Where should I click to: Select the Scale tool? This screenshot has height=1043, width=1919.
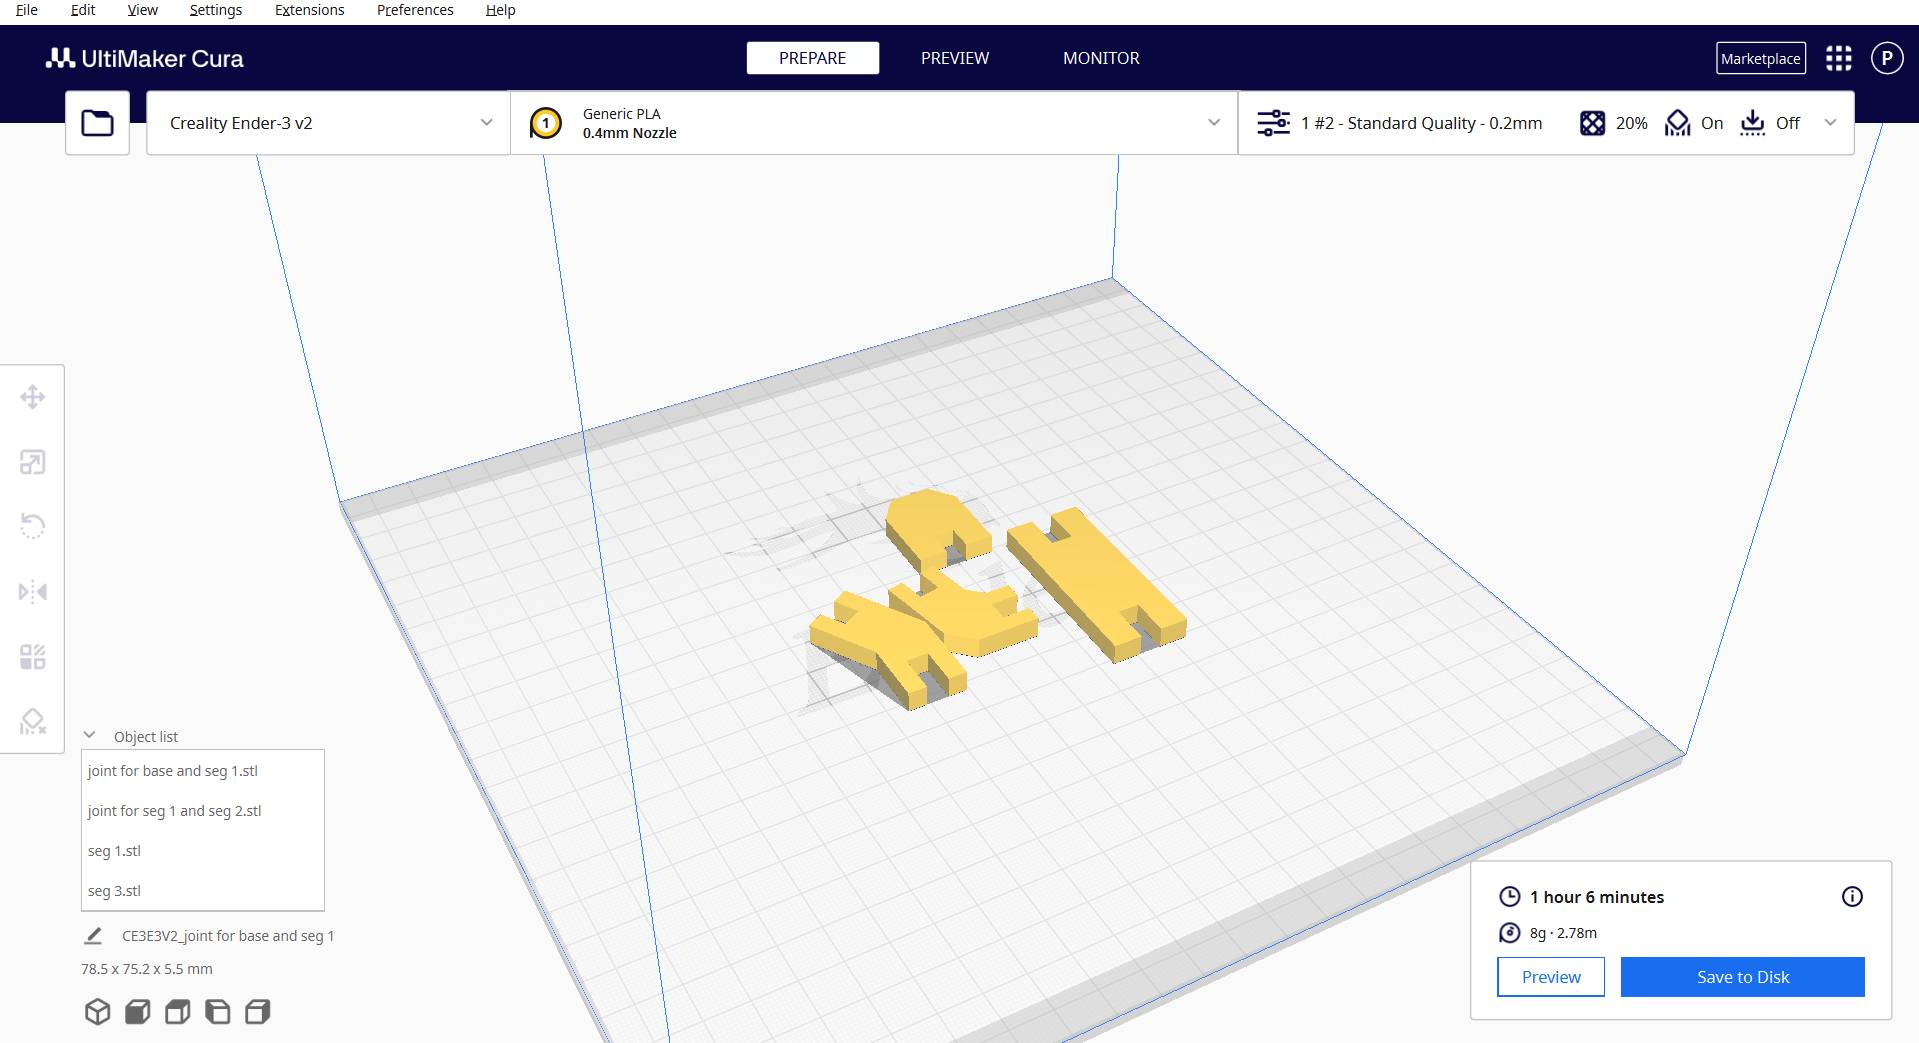pyautogui.click(x=33, y=462)
